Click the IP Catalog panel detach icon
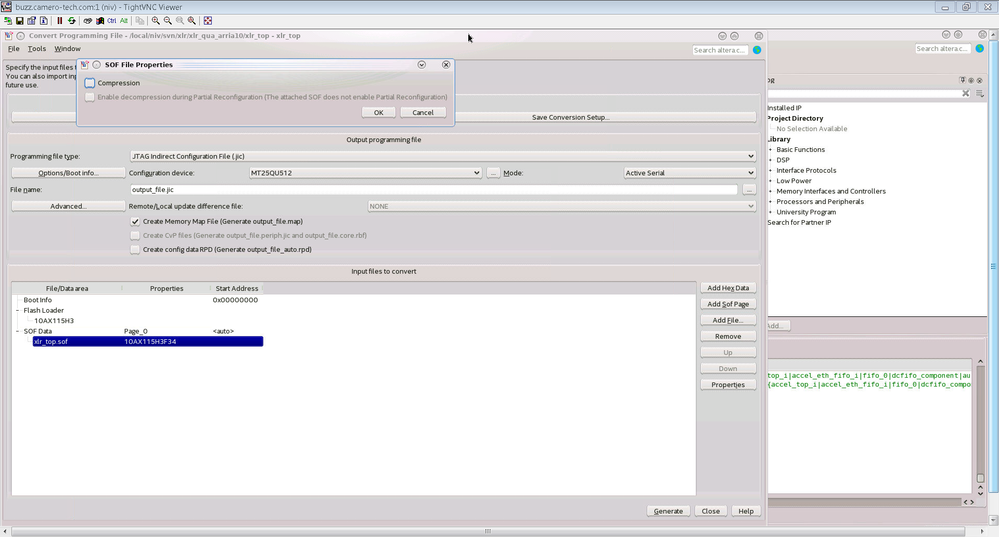This screenshot has width=999, height=537. [x=971, y=80]
